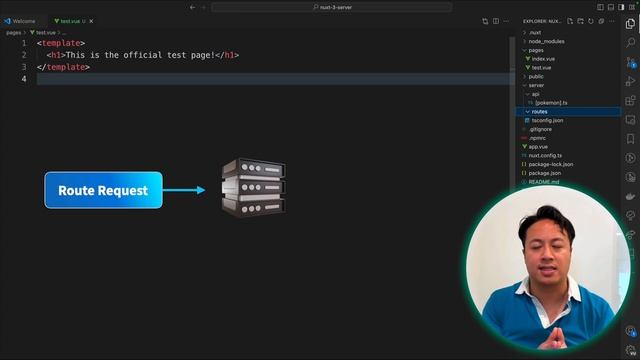This screenshot has height=360, width=640.
Task: Open the .gitignore file
Action: [x=540, y=129]
